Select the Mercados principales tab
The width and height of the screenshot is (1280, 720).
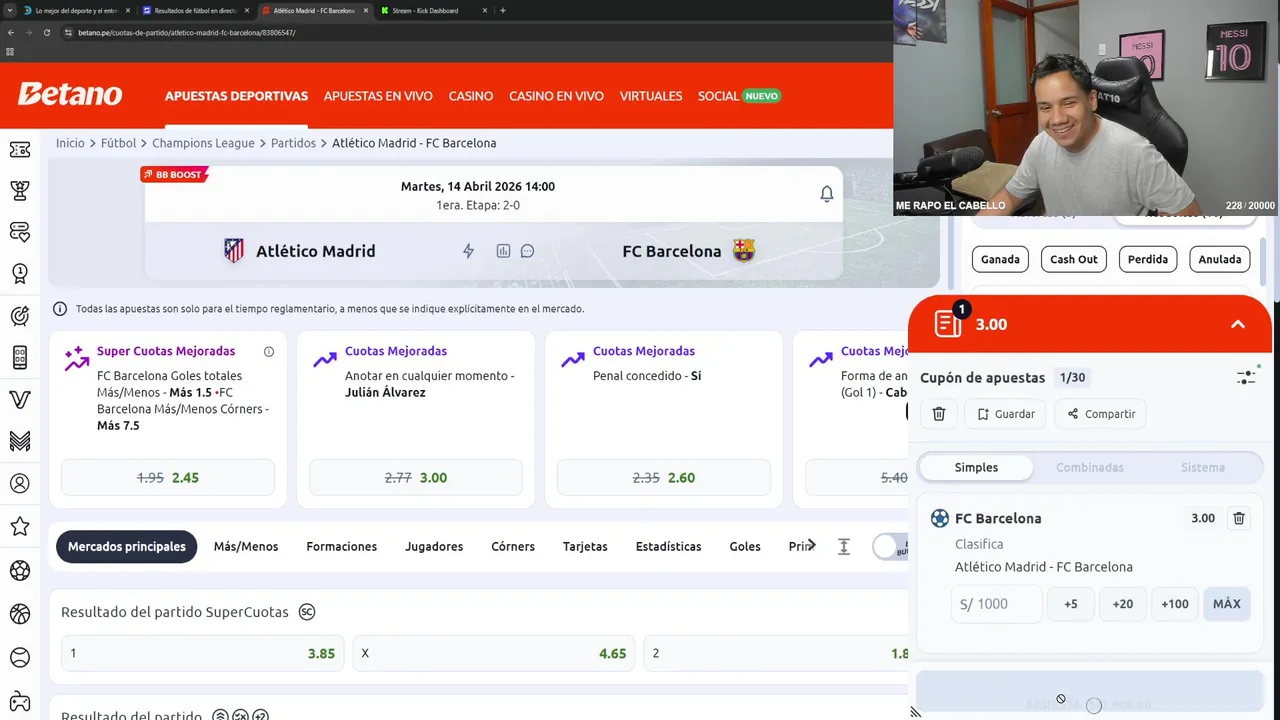coord(127,546)
